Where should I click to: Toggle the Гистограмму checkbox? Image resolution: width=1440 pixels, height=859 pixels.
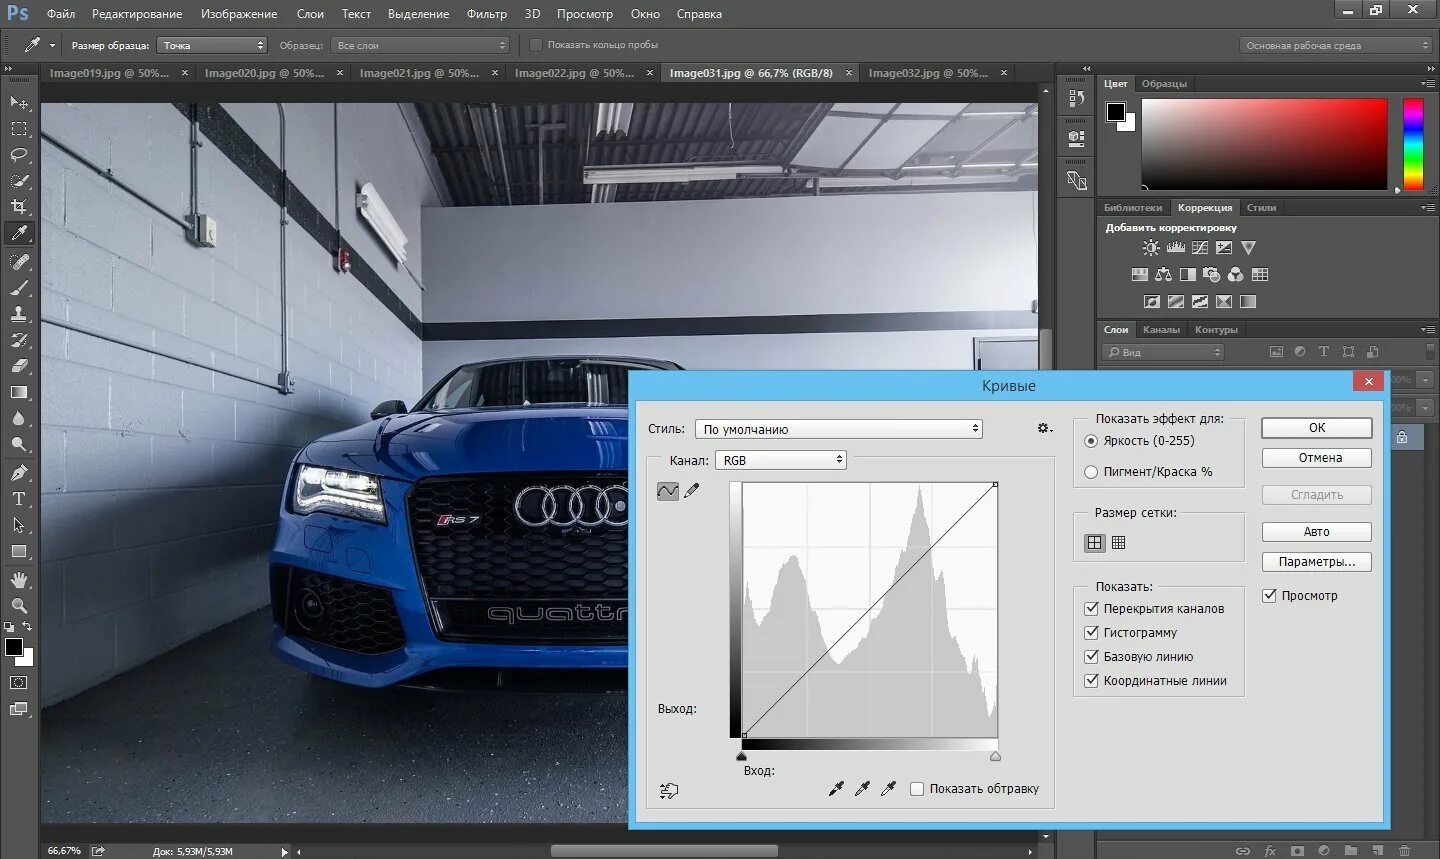[1092, 632]
